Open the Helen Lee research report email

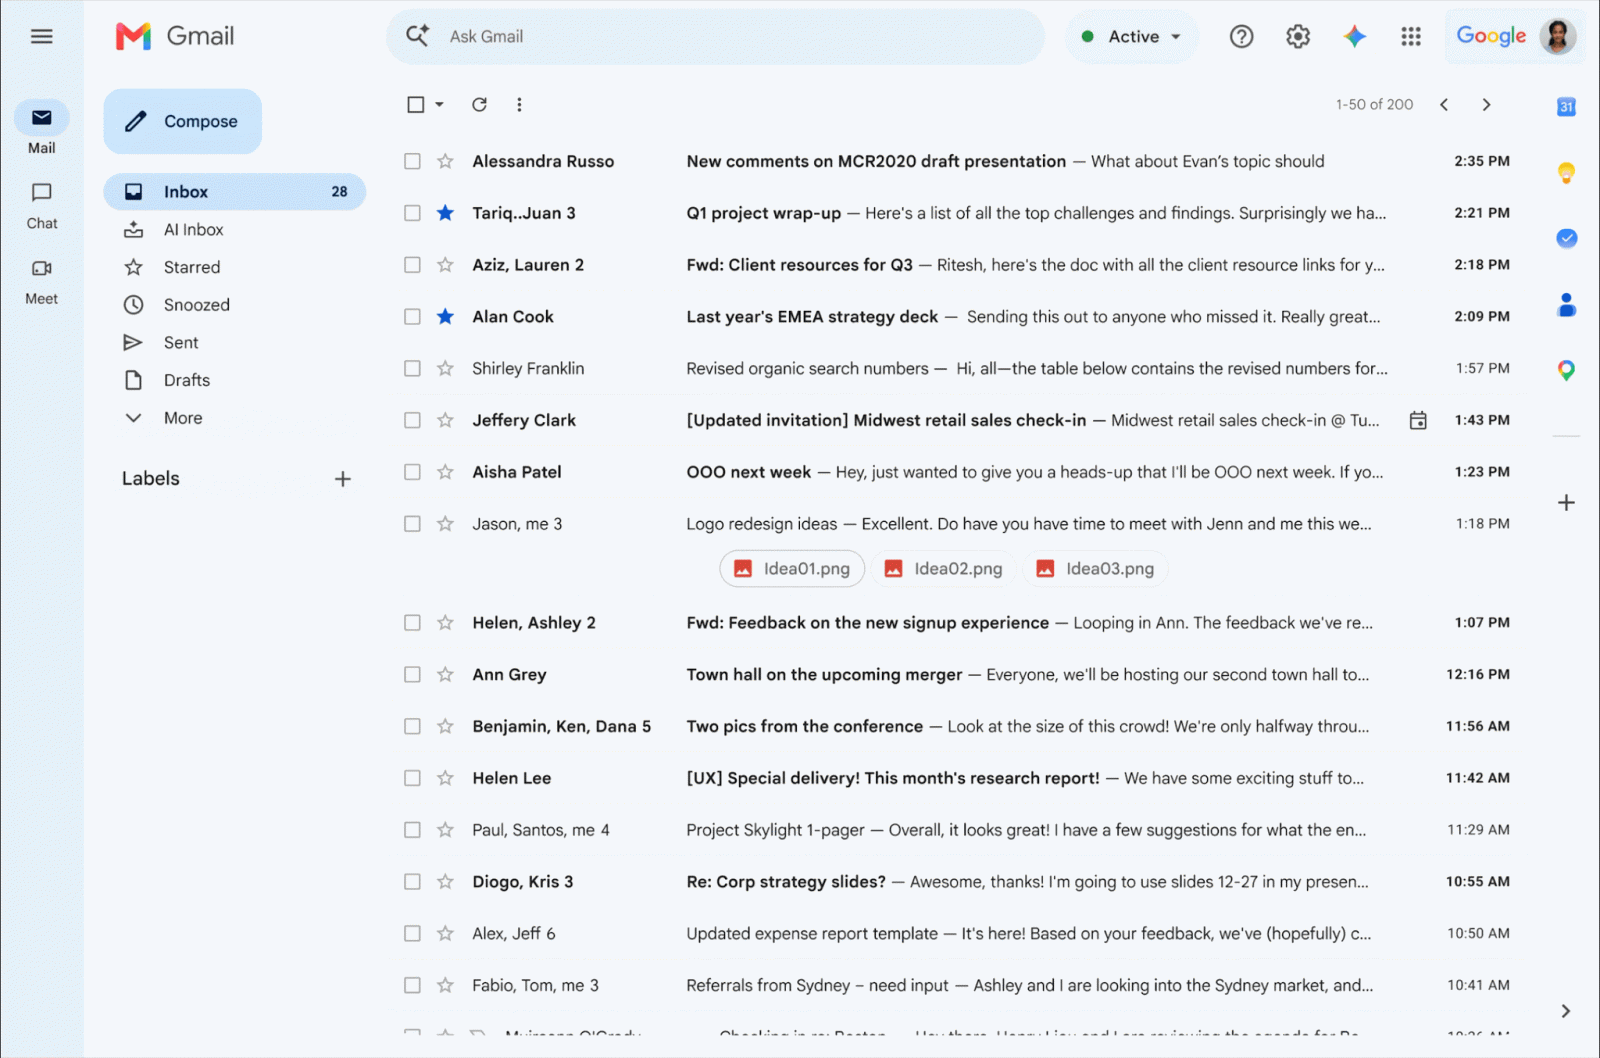pos(957,778)
